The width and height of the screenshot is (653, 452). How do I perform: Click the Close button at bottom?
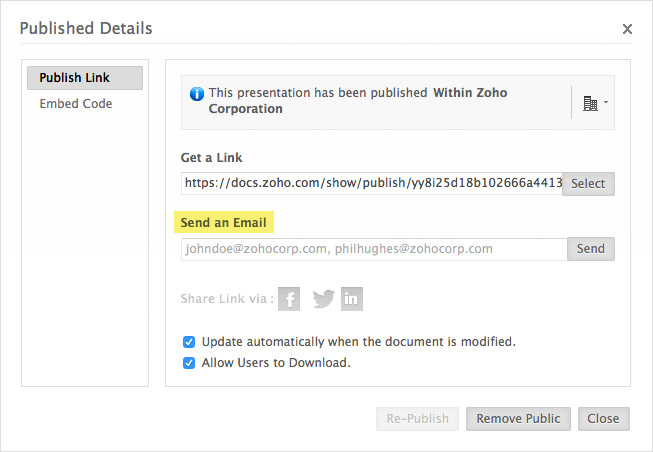click(603, 419)
